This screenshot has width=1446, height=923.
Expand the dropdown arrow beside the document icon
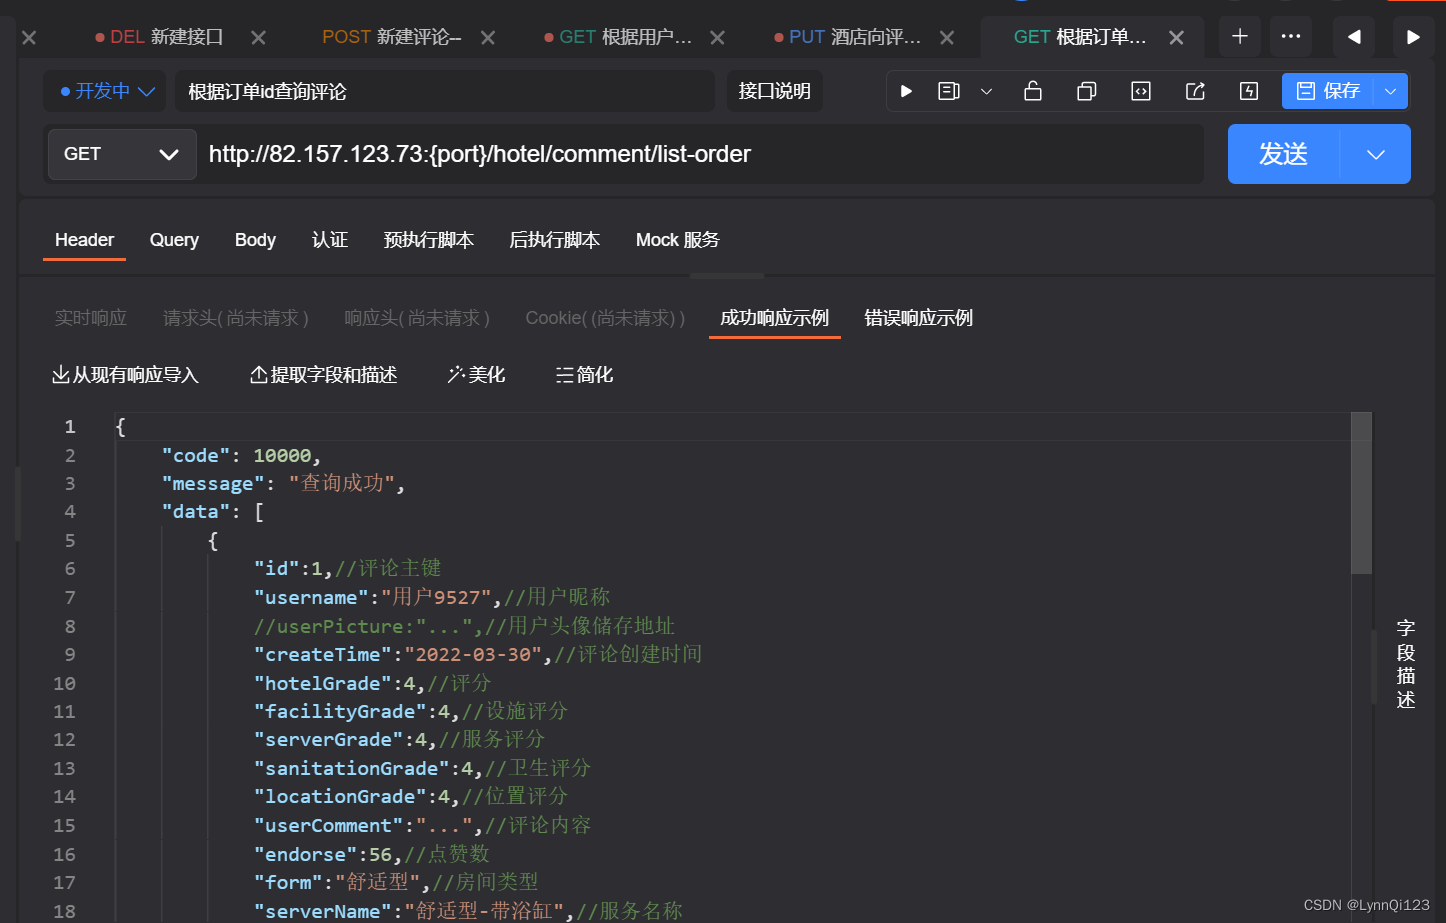tap(986, 91)
